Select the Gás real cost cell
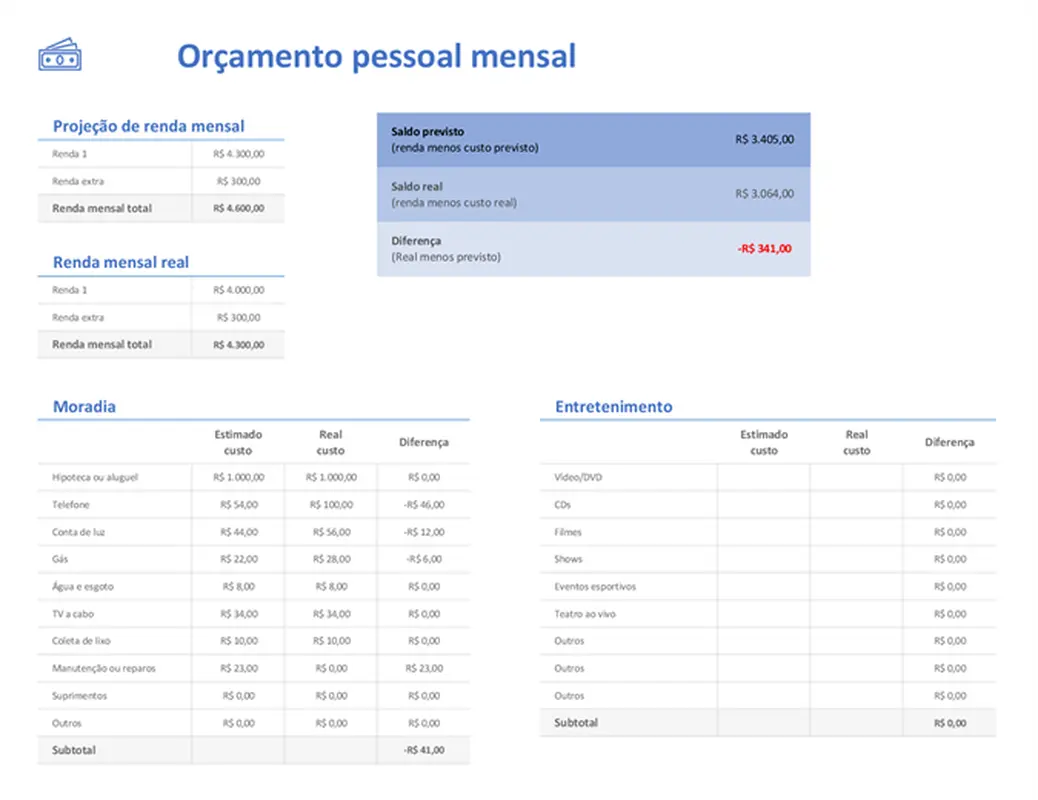Viewport: 1038px width, 800px height. point(330,559)
